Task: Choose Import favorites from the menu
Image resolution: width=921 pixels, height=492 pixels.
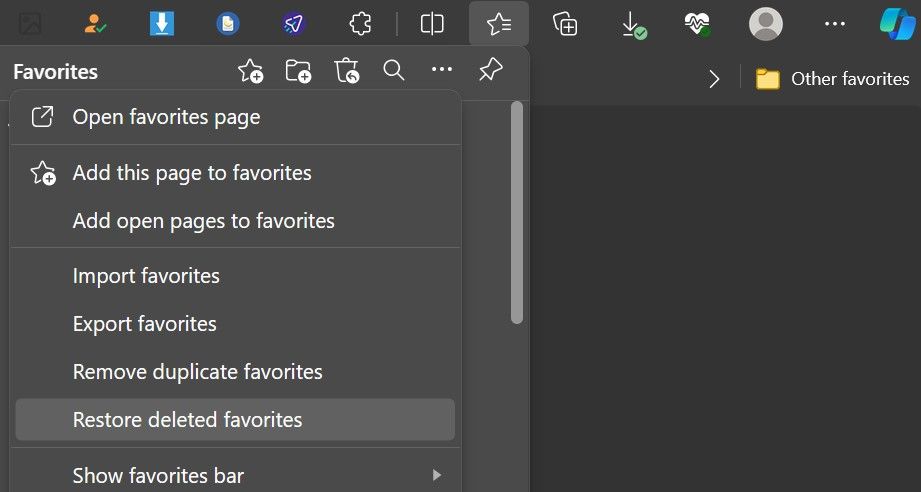Action: (146, 276)
